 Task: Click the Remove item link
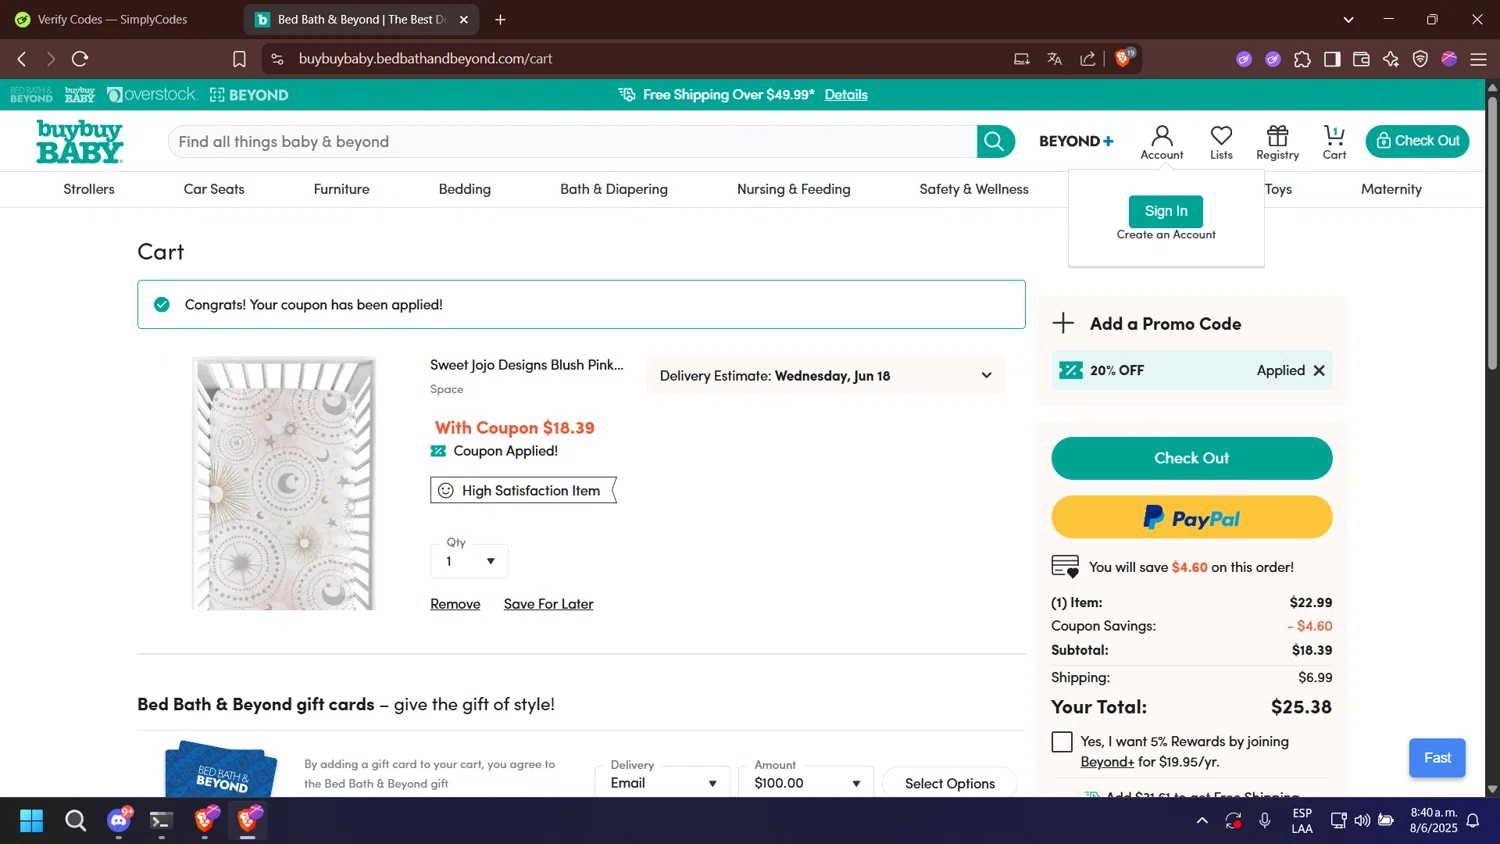point(455,604)
